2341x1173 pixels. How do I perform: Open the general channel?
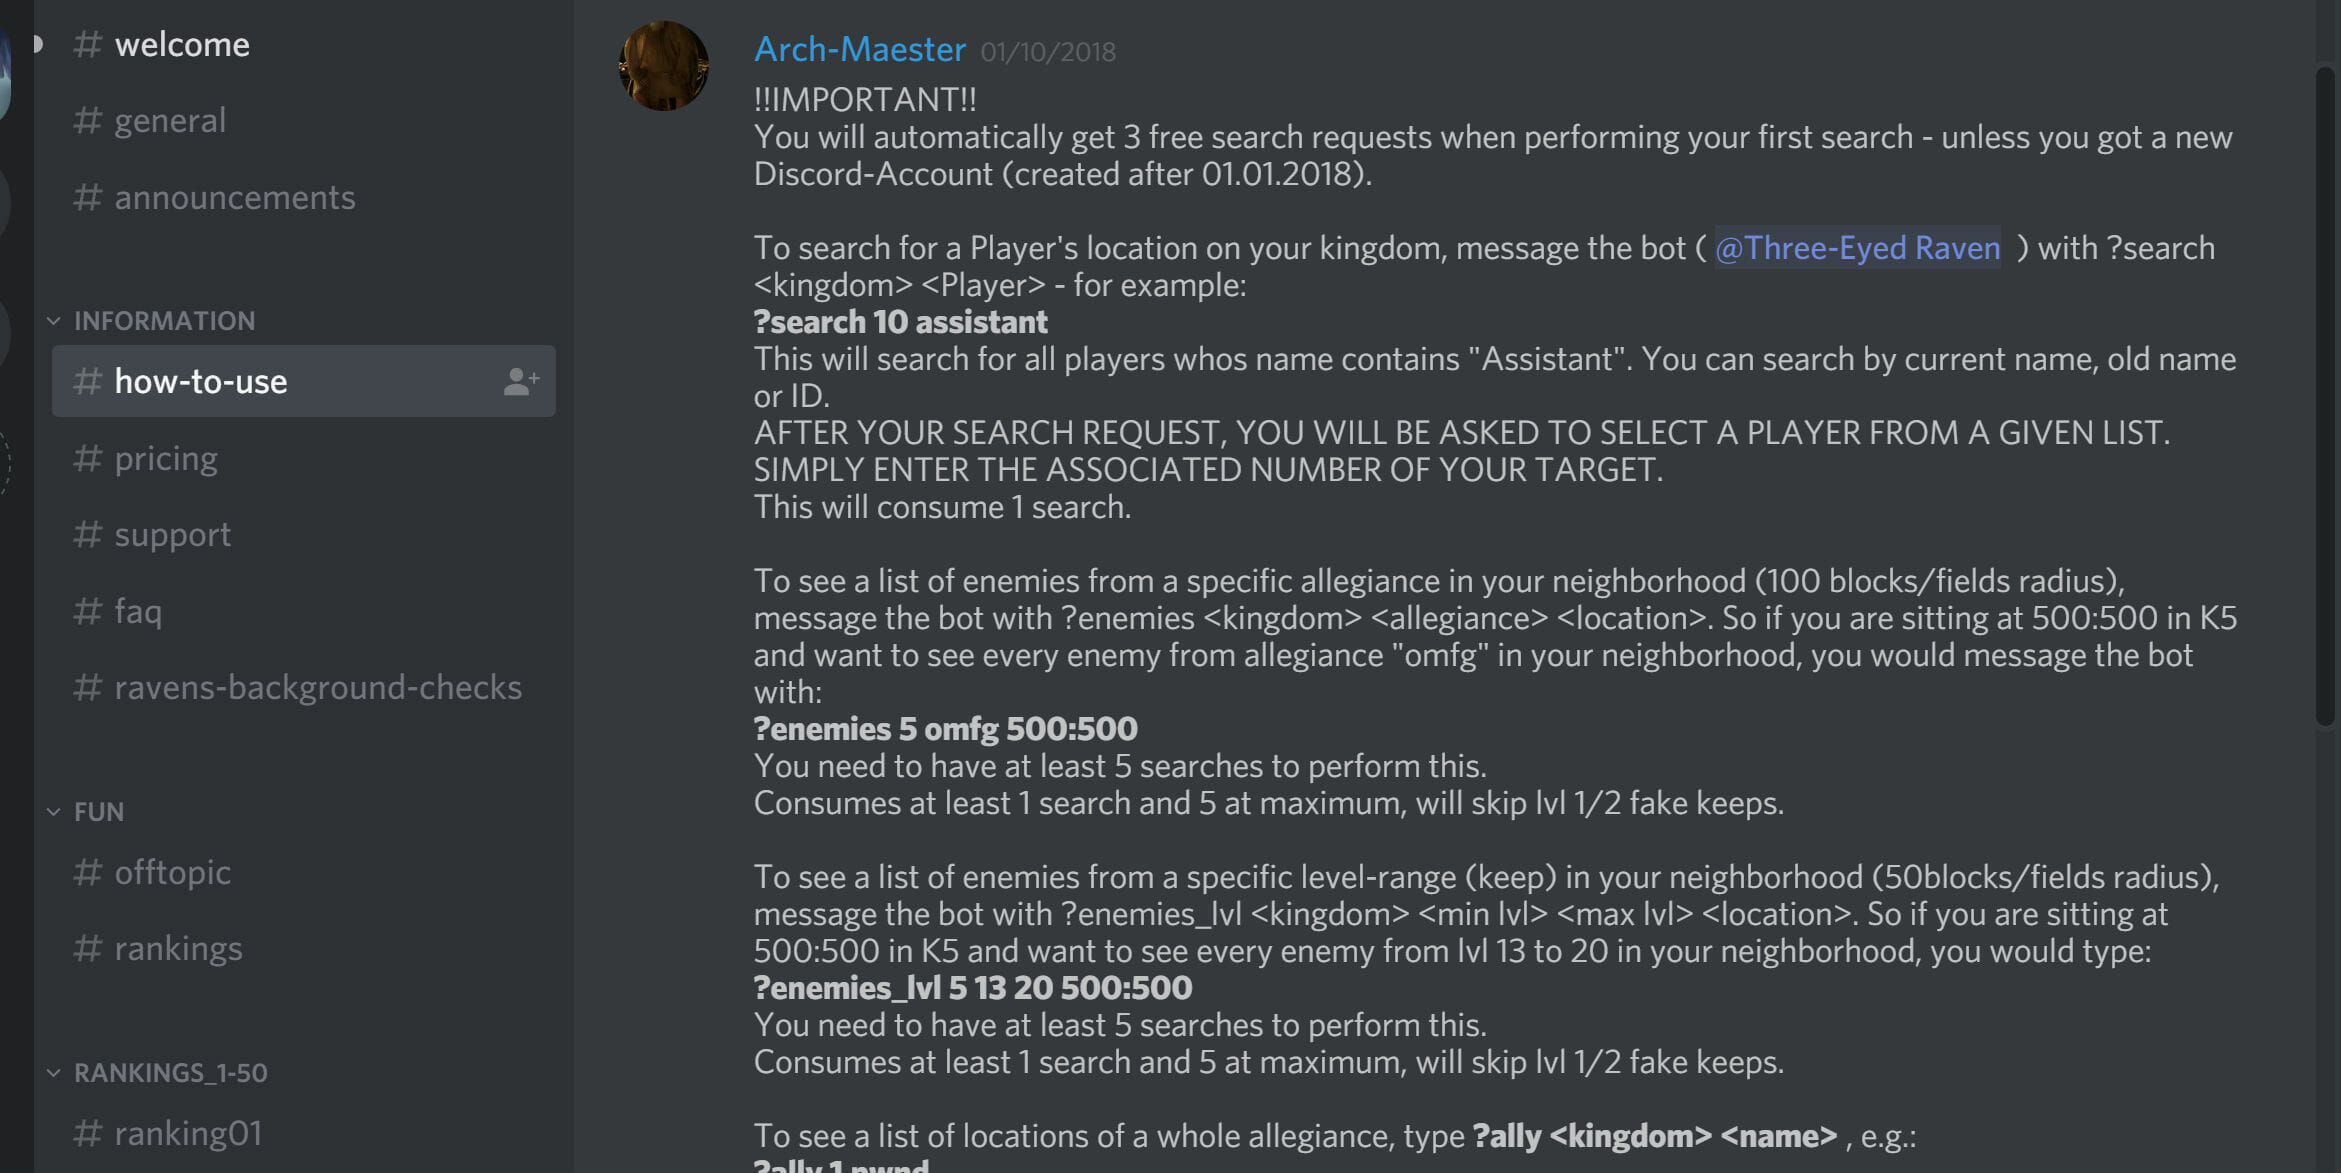(170, 120)
